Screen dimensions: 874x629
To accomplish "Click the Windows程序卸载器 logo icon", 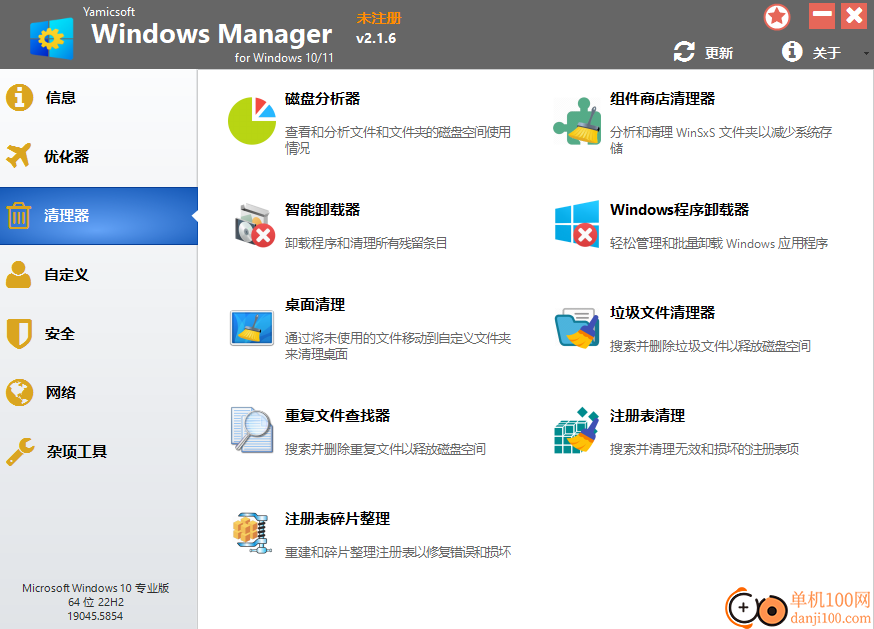I will click(x=577, y=224).
